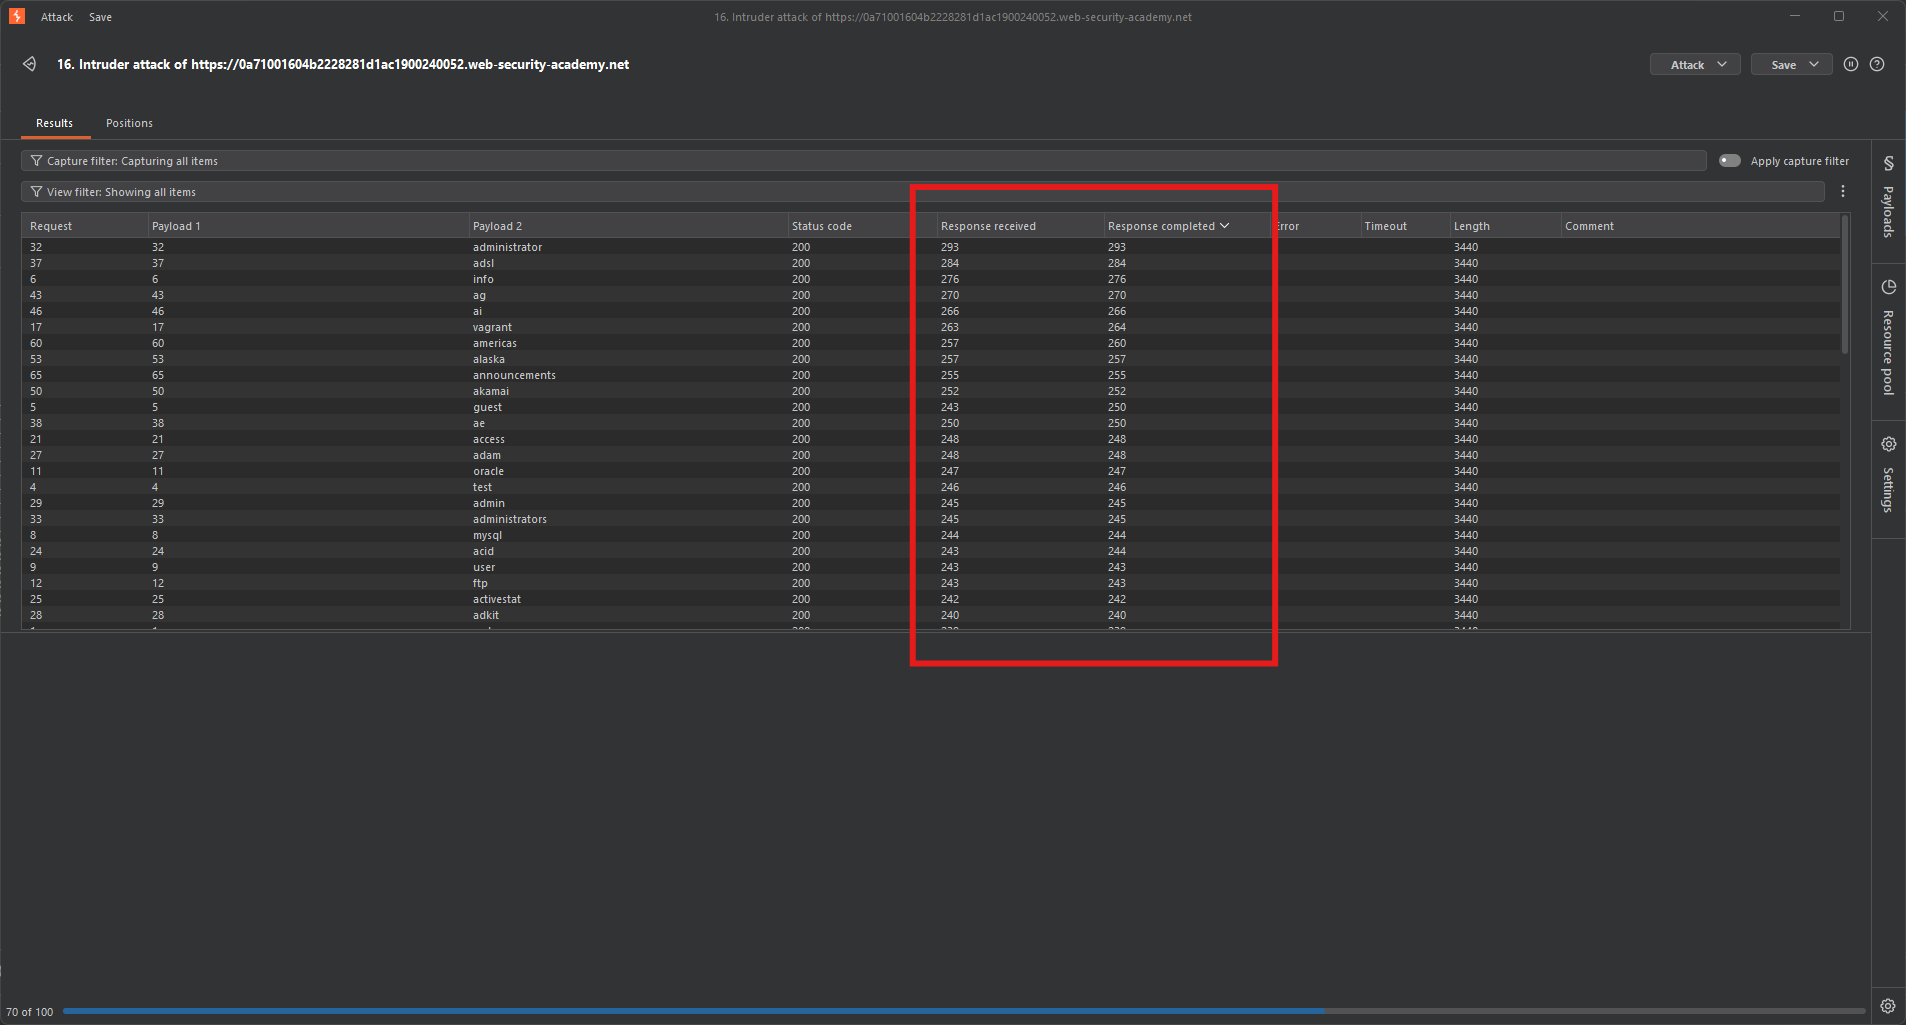The width and height of the screenshot is (1906, 1025).
Task: Select the row with payload adam
Action: point(931,455)
